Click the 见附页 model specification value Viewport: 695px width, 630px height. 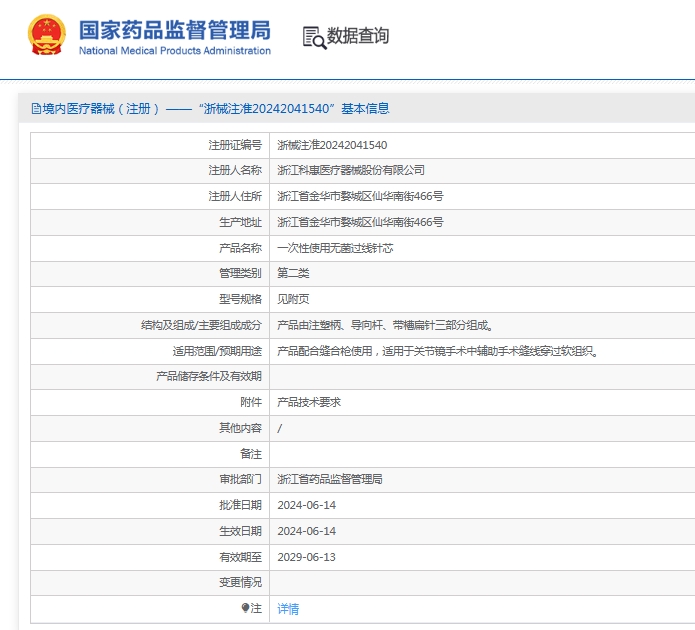pyautogui.click(x=293, y=299)
